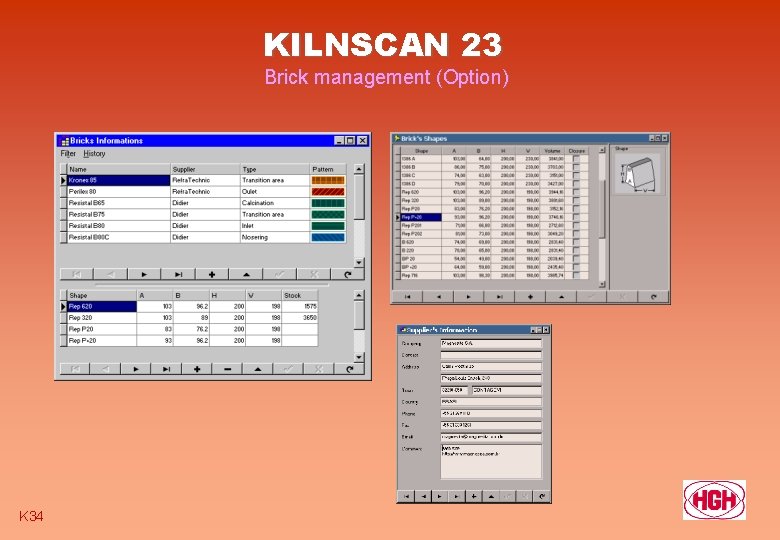This screenshot has width=780, height=540.
Task: Click the Nosering type cell
Action: (275, 237)
